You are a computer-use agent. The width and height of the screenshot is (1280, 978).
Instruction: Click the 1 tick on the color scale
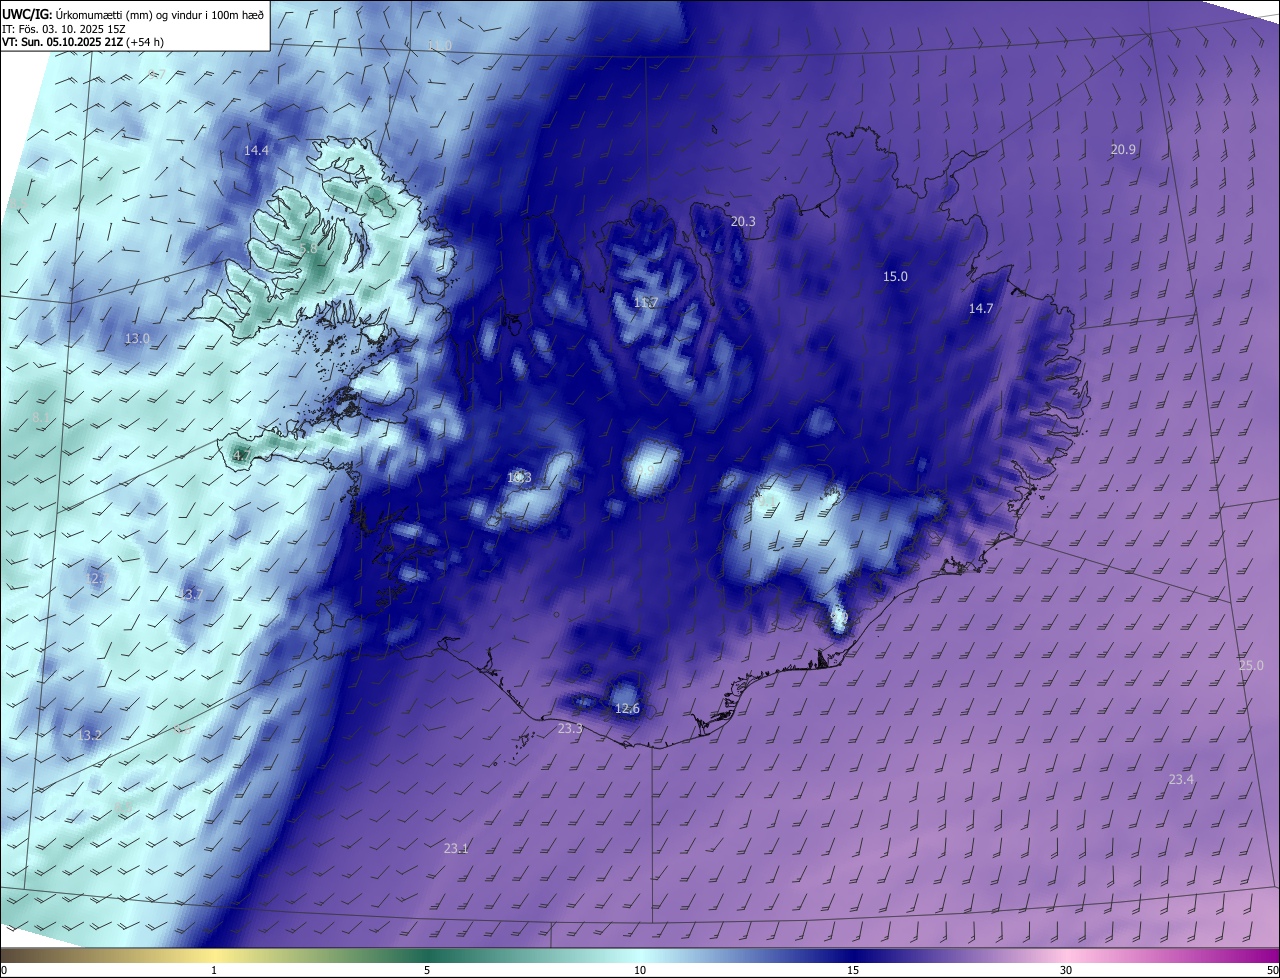pyautogui.click(x=214, y=970)
